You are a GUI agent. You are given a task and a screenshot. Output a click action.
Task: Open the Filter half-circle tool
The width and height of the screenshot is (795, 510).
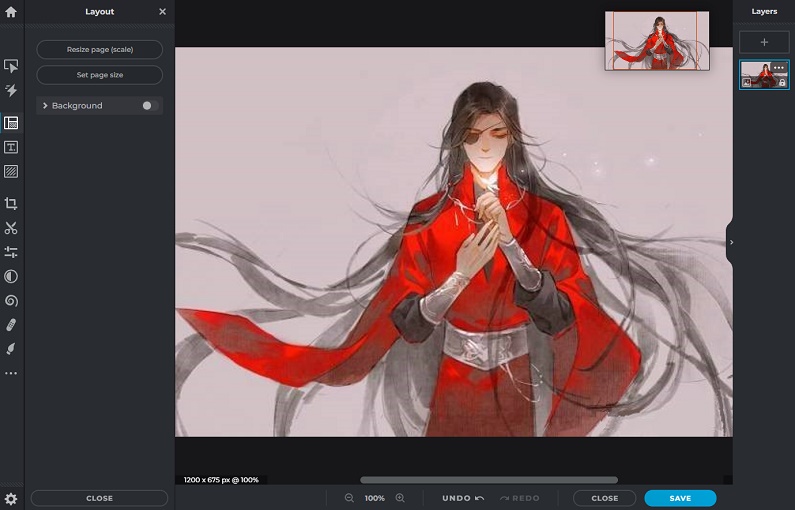pyautogui.click(x=11, y=276)
